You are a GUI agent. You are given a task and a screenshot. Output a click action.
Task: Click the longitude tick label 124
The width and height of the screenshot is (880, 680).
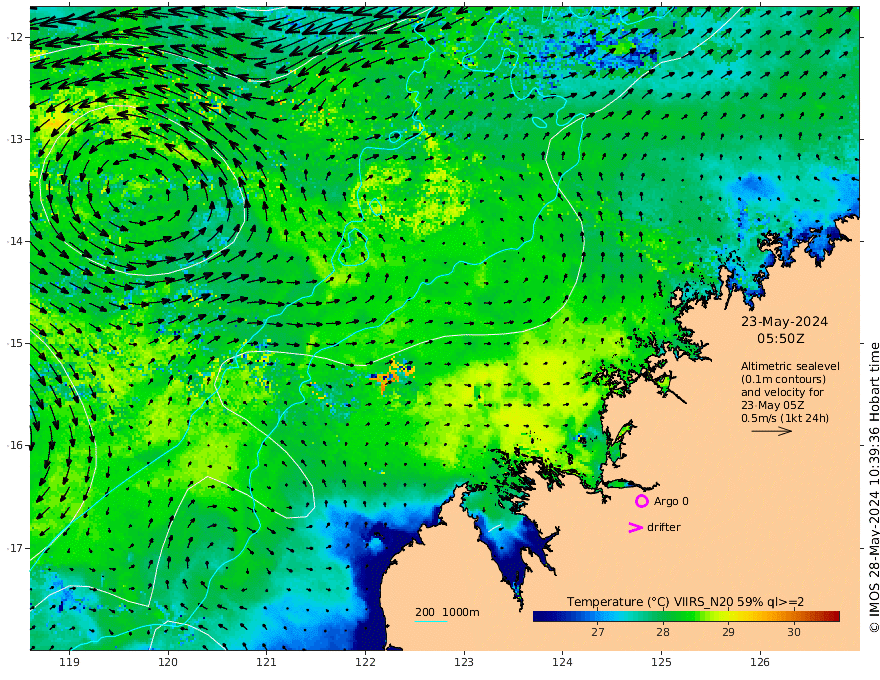(562, 662)
